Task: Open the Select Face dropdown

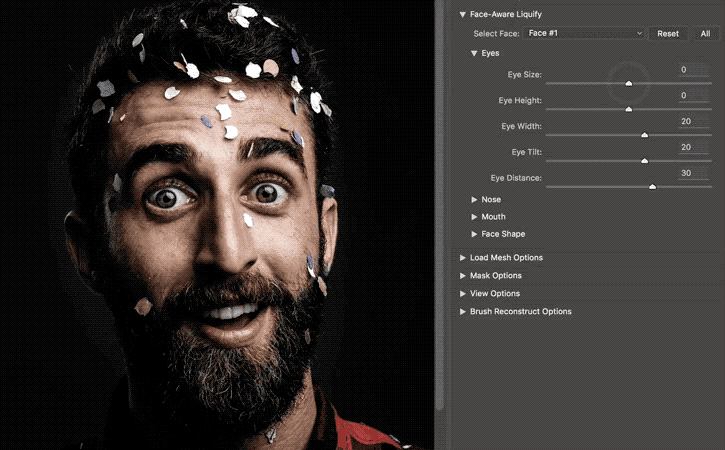Action: click(x=584, y=33)
